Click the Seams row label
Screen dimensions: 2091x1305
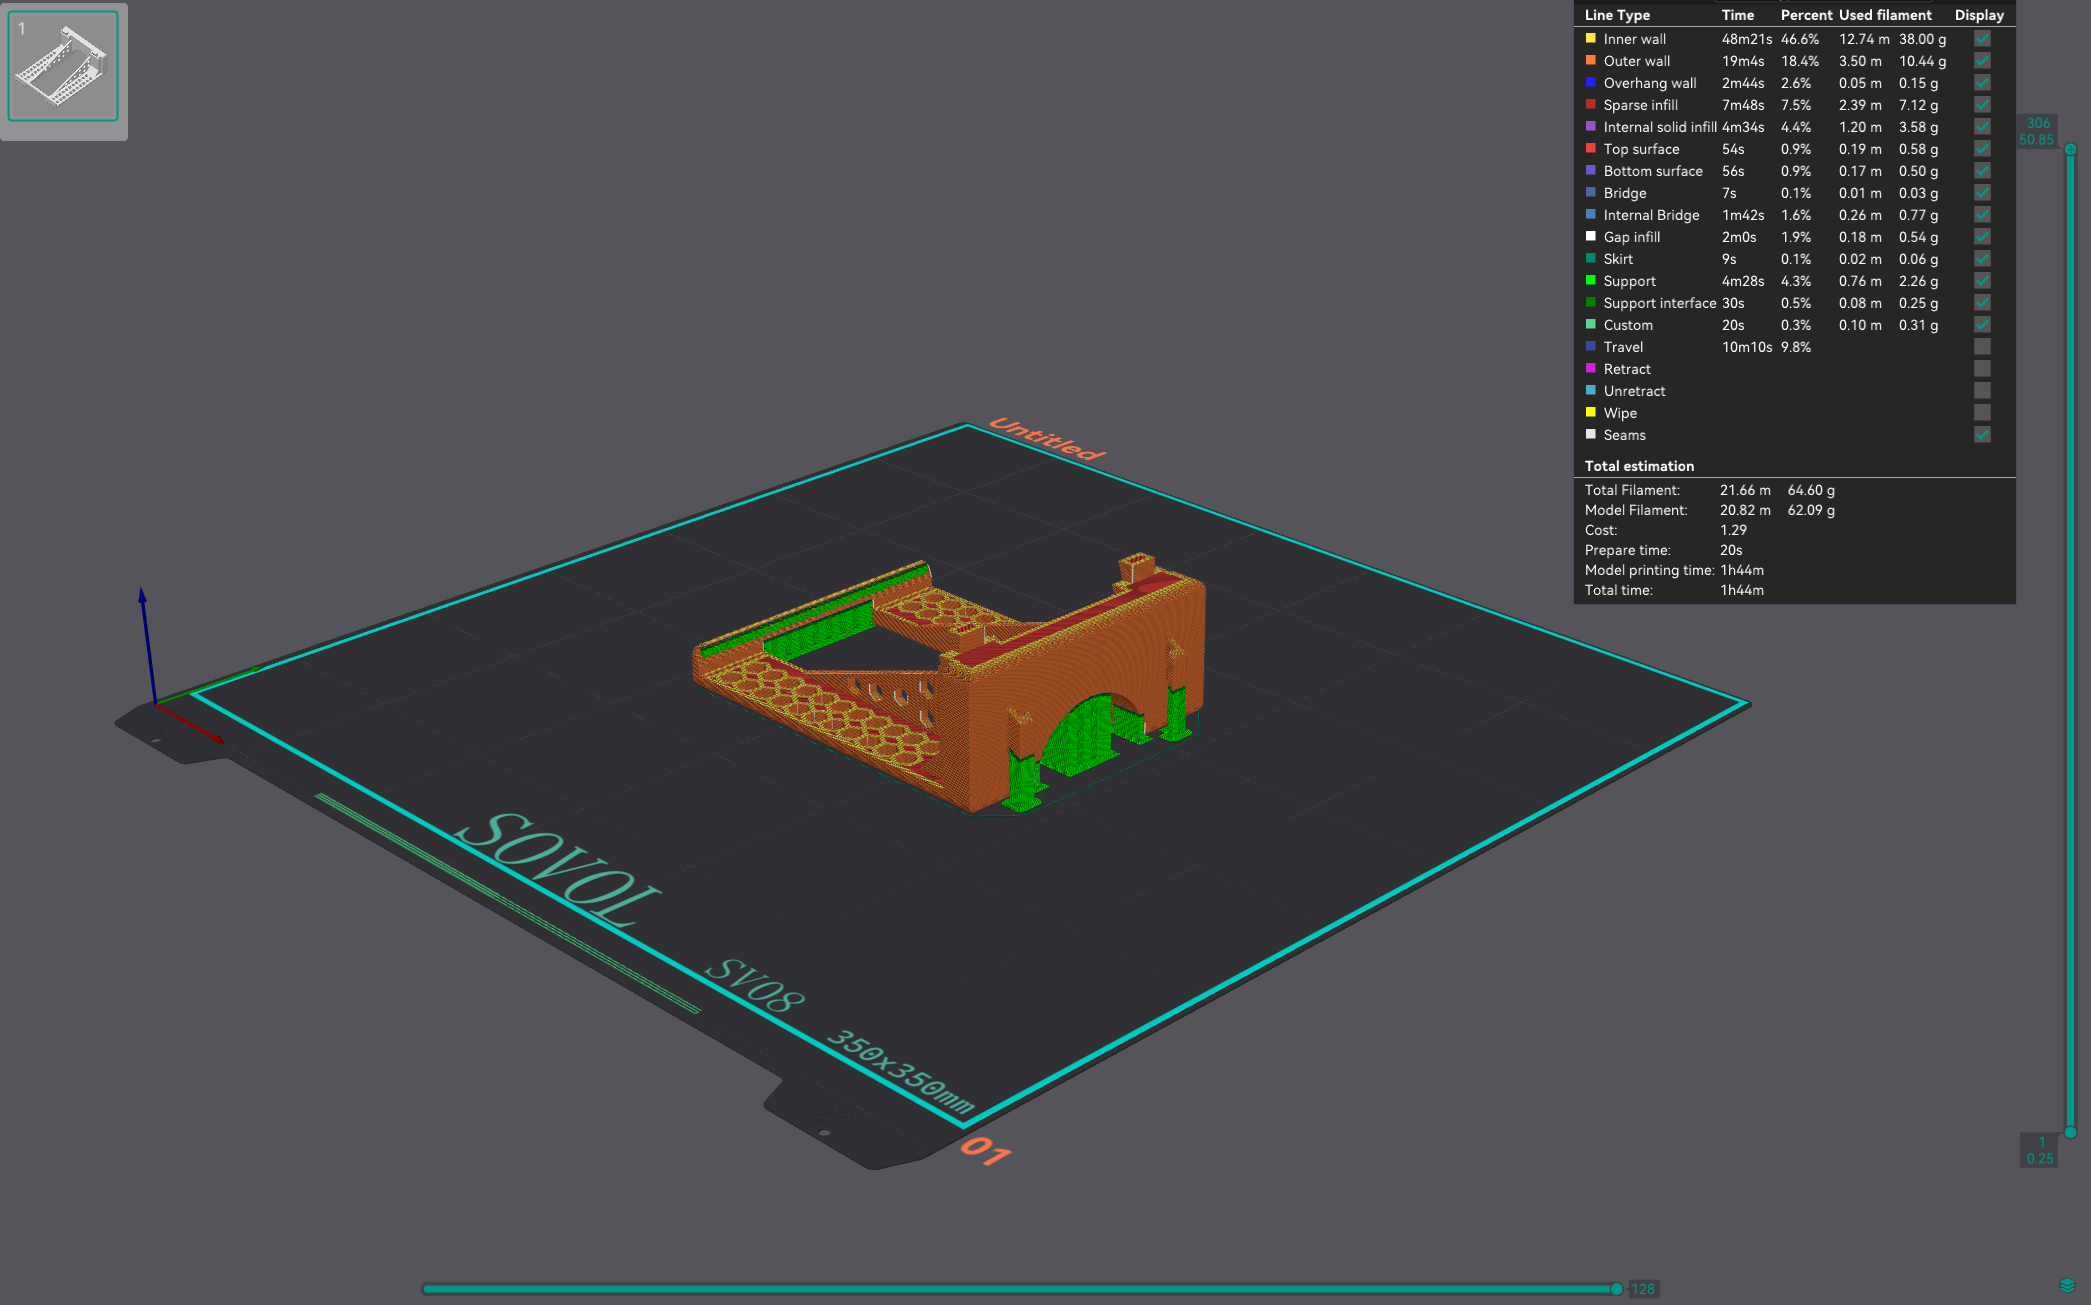click(1624, 435)
